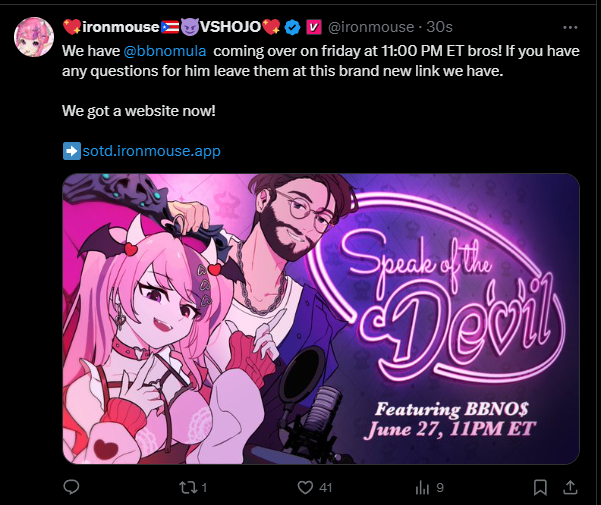This screenshot has width=601, height=505.
Task: Open the share post icon
Action: 570,487
